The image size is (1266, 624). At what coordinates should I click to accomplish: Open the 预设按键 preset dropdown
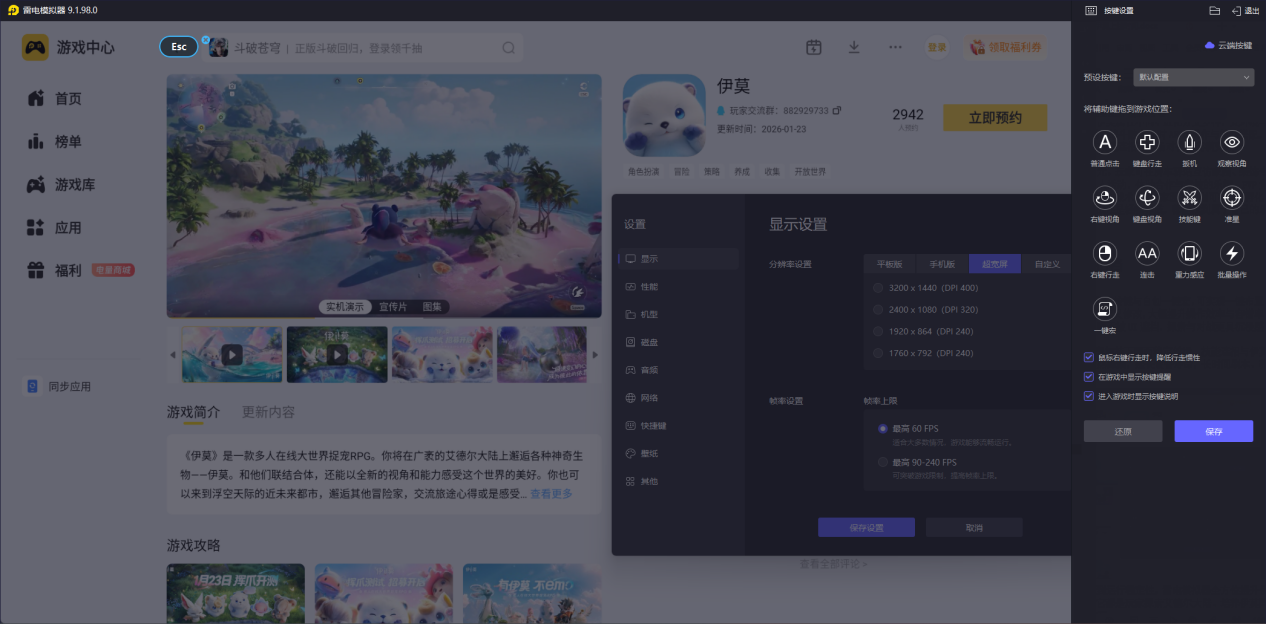coord(1194,77)
